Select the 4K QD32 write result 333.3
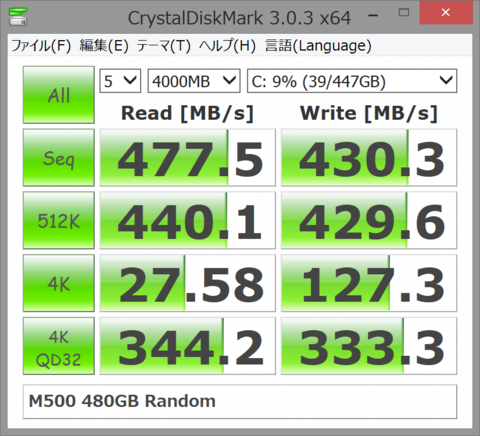480x436 pixels. (x=369, y=346)
